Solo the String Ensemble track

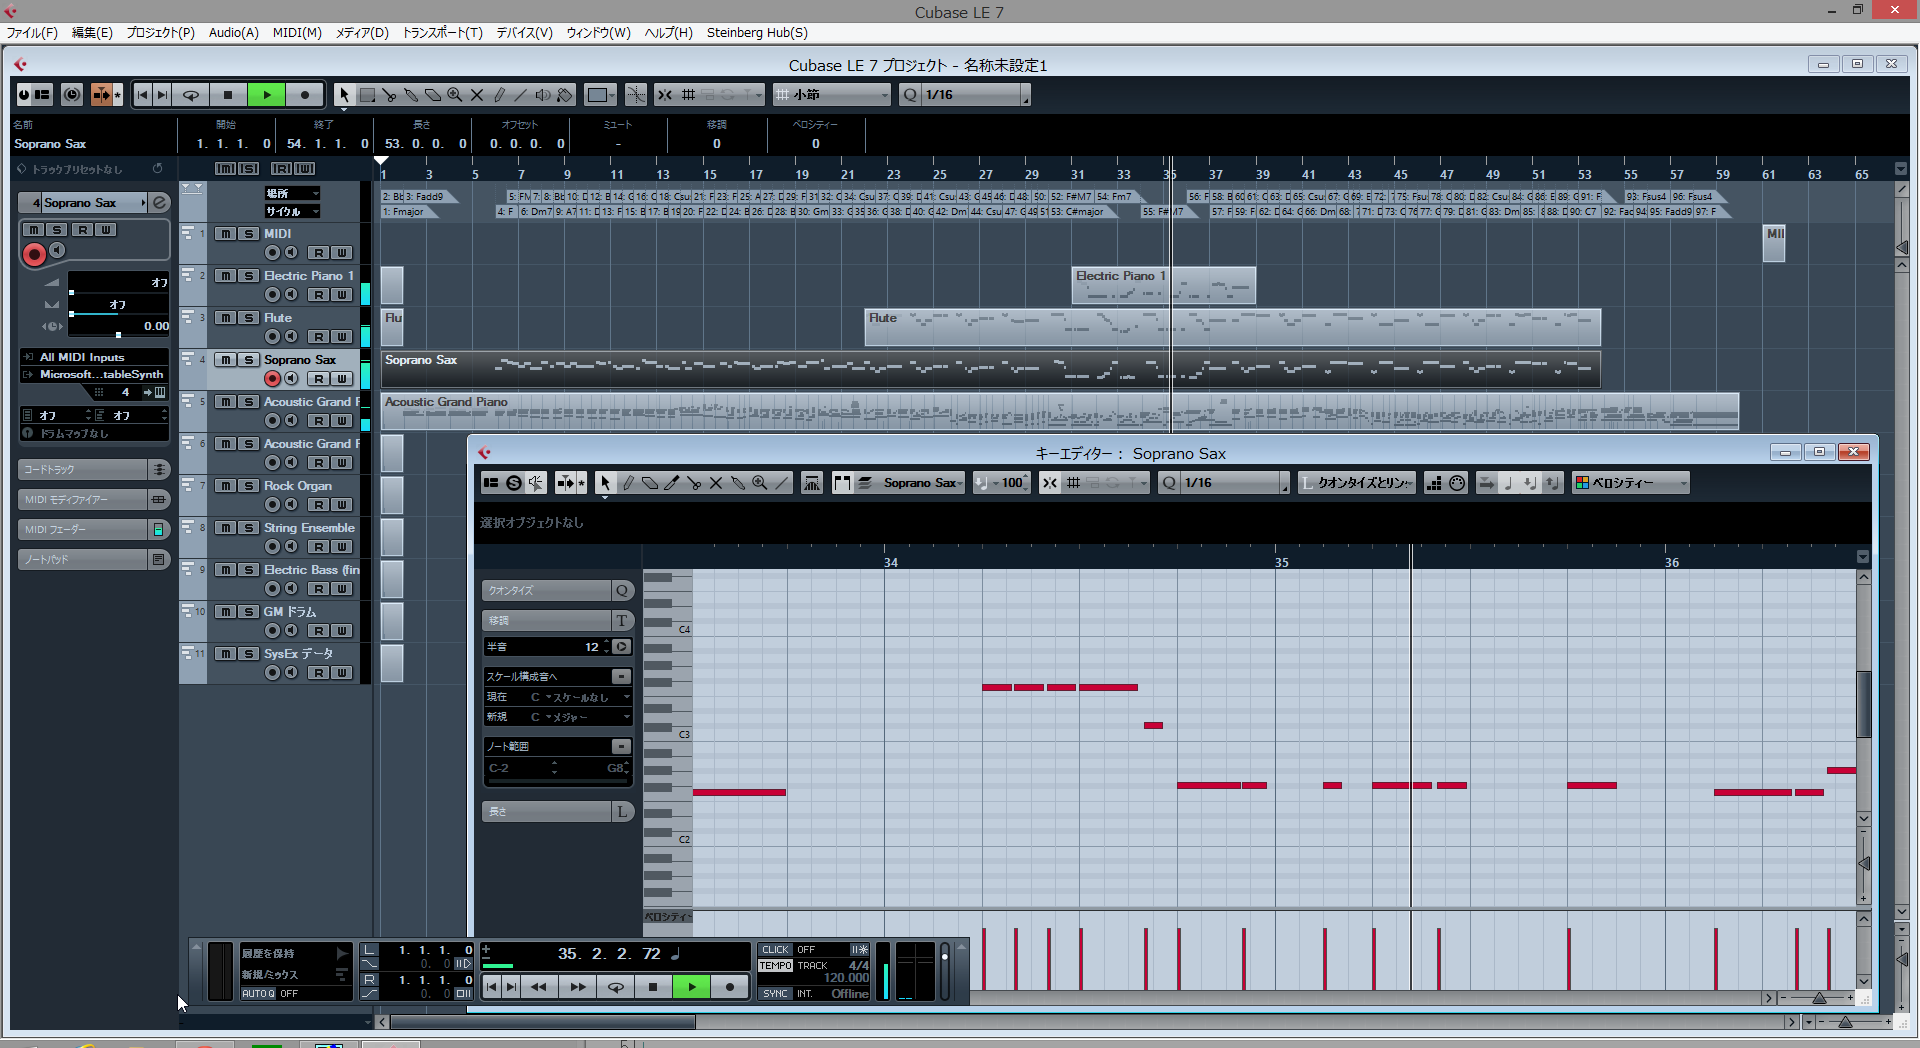point(249,528)
